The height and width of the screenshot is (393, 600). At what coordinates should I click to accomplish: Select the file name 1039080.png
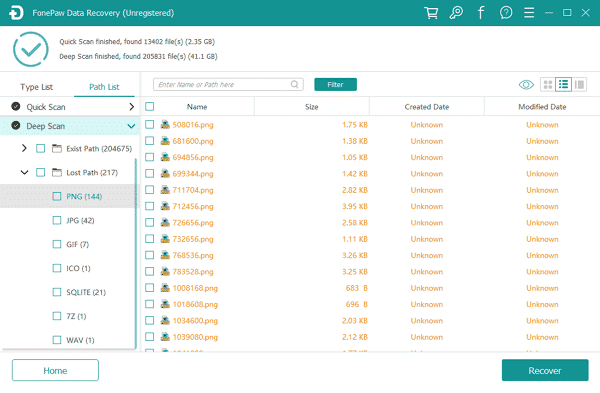[x=195, y=337]
